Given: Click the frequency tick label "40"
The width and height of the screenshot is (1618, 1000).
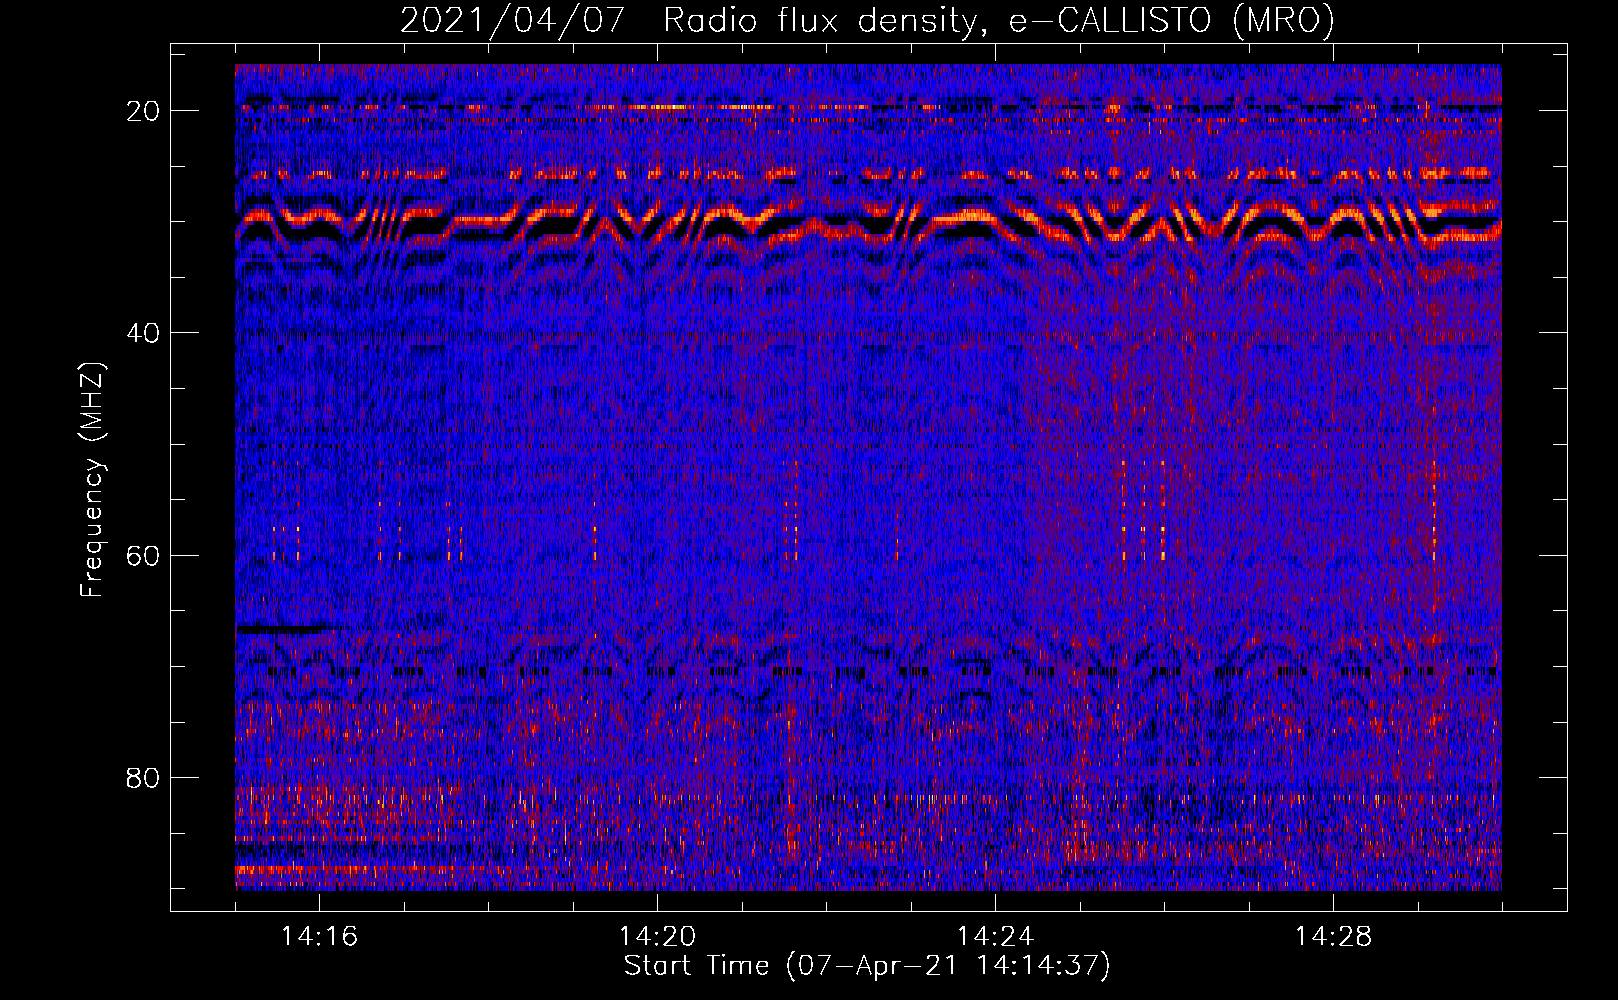Looking at the screenshot, I should (x=143, y=333).
